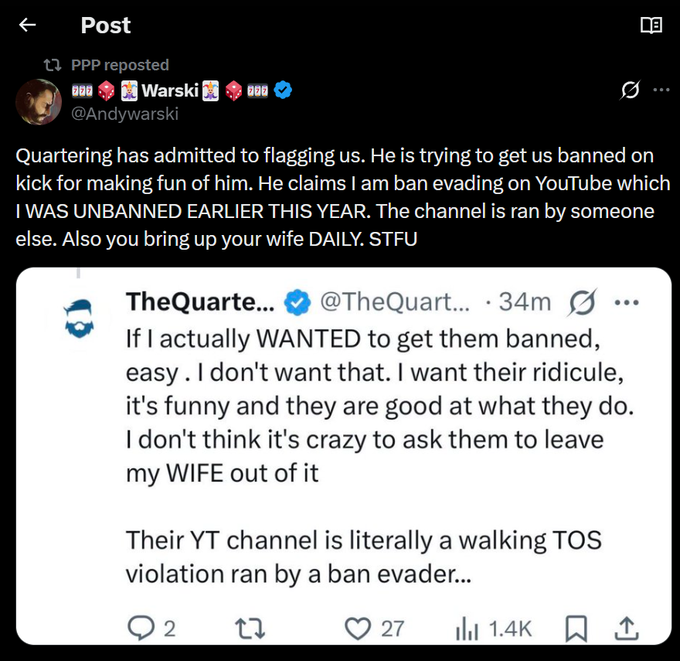The image size is (680, 661).
Task: Open reader view with the book icon
Action: click(x=651, y=25)
